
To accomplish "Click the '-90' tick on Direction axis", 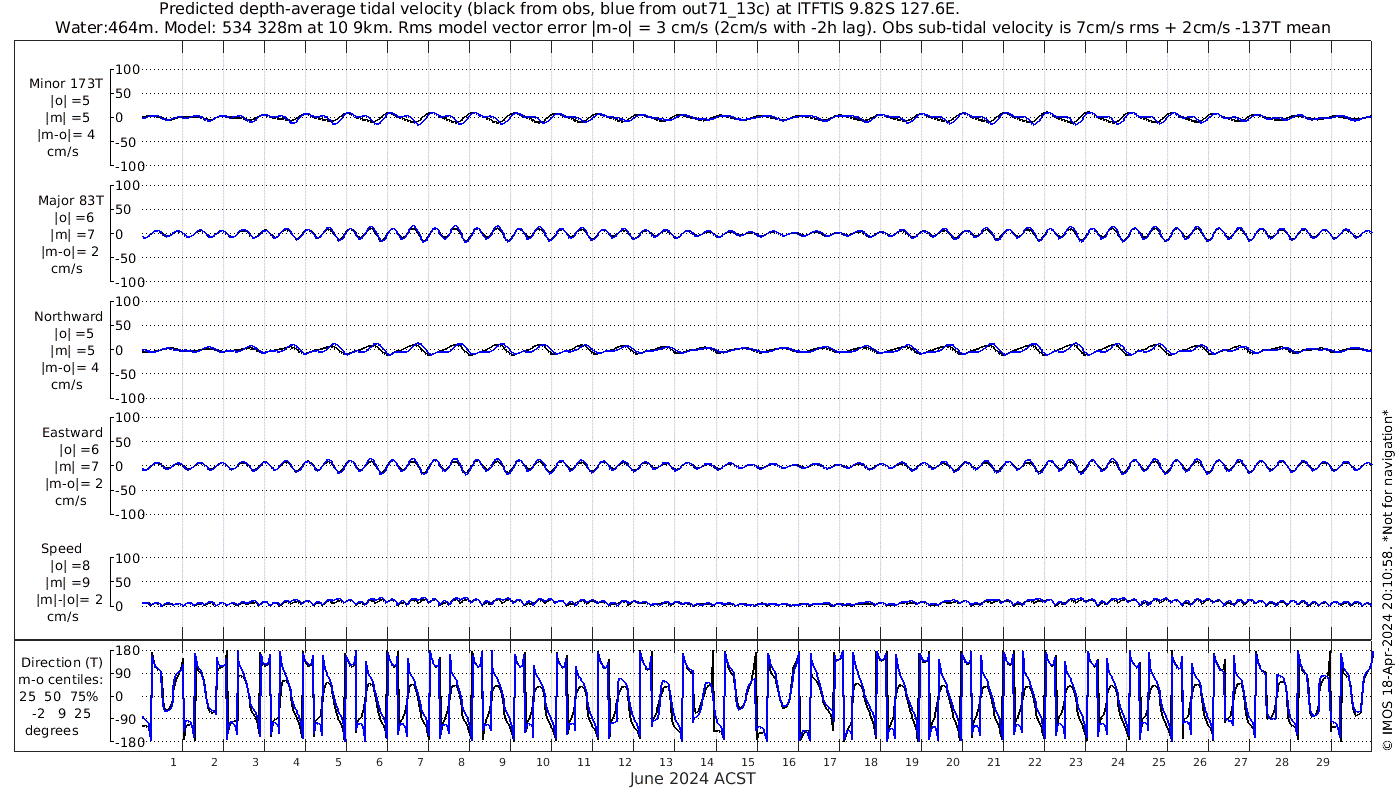I will pos(125,719).
